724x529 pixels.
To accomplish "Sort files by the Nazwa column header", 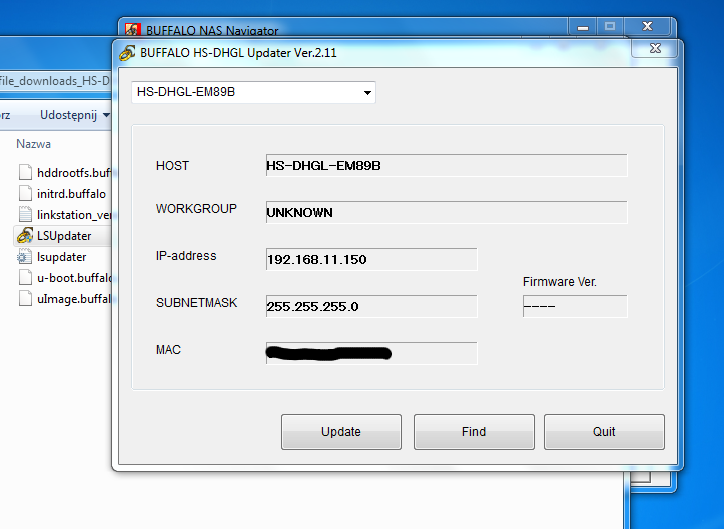I will pos(34,144).
